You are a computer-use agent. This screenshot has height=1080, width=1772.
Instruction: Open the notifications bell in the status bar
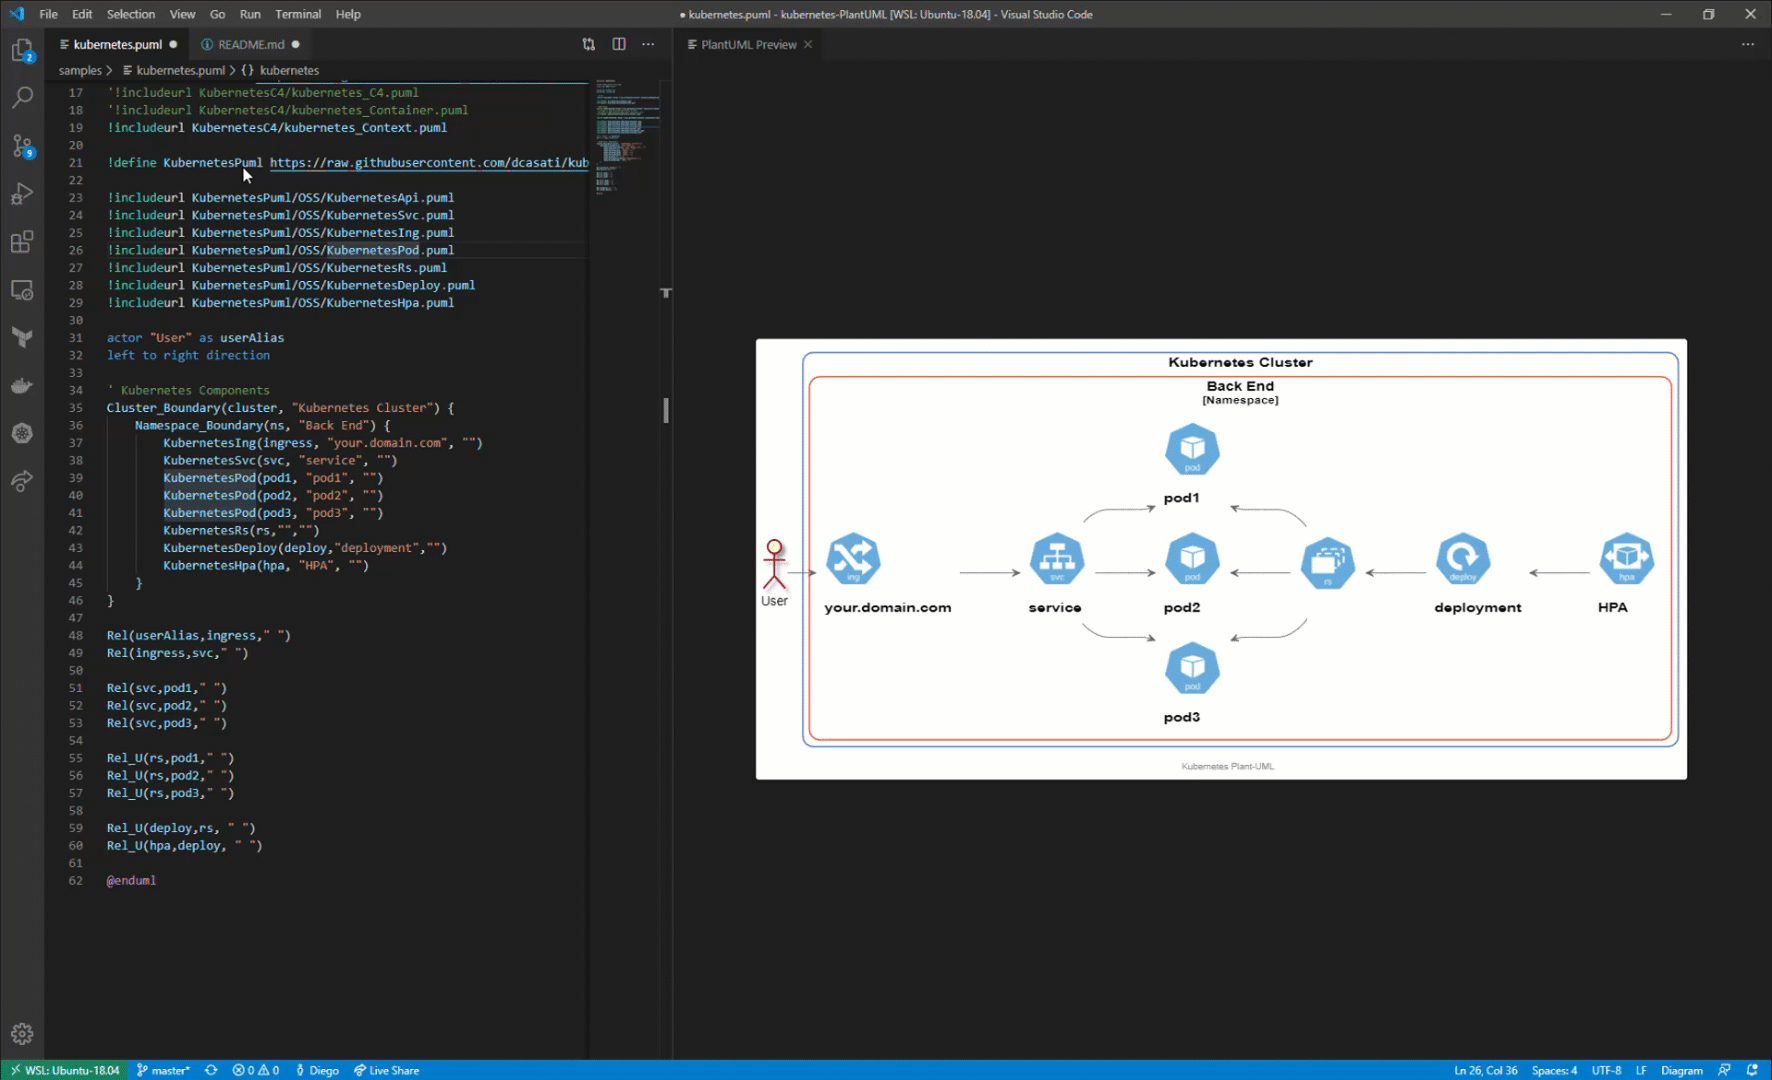click(1752, 1070)
